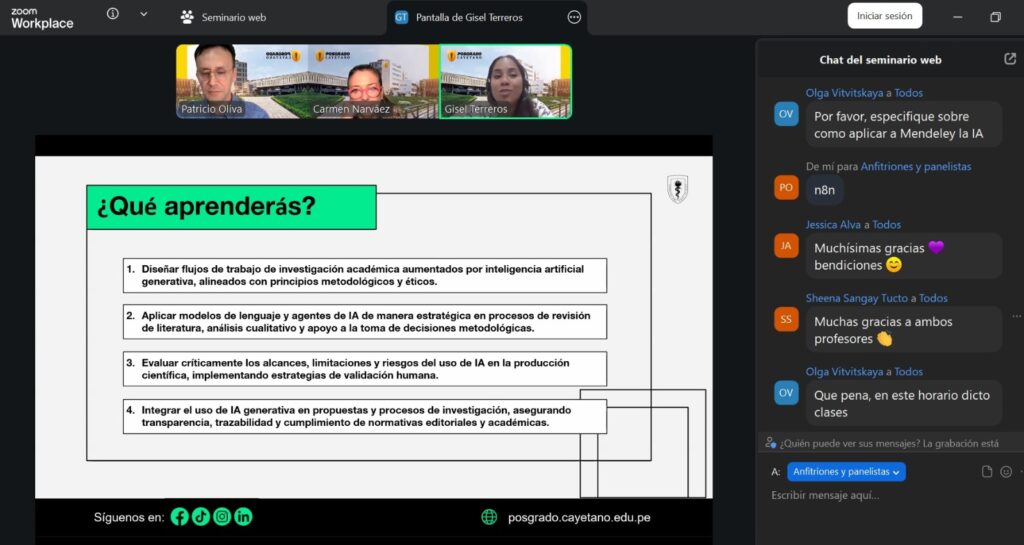1024x545 pixels.
Task: Click the Instagram icon on the slide
Action: [222, 517]
